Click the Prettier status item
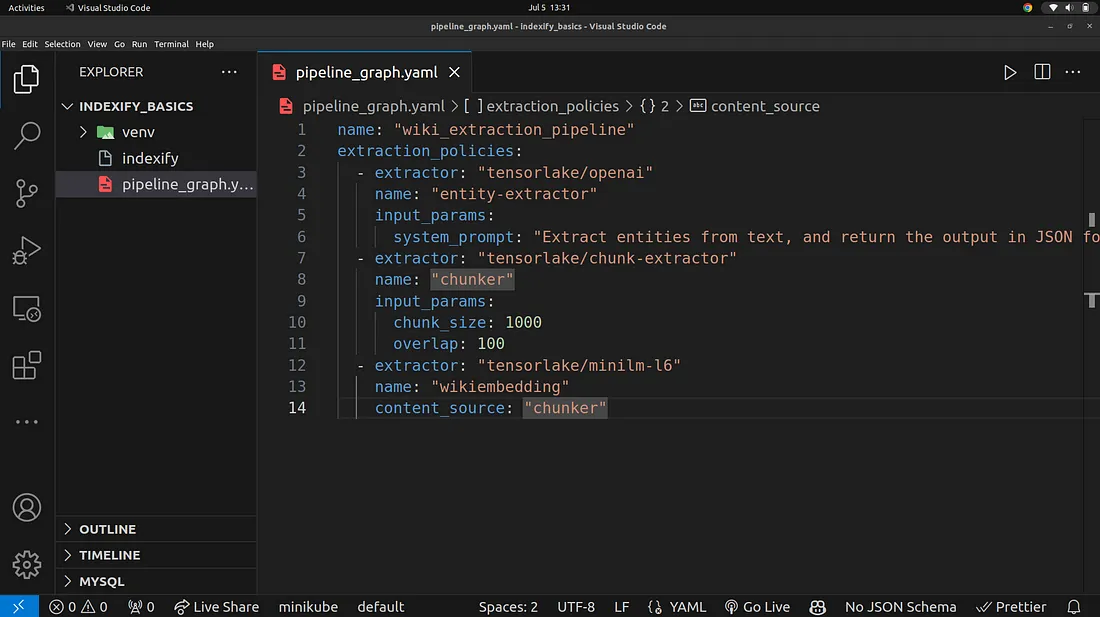This screenshot has width=1100, height=617. [x=1011, y=606]
